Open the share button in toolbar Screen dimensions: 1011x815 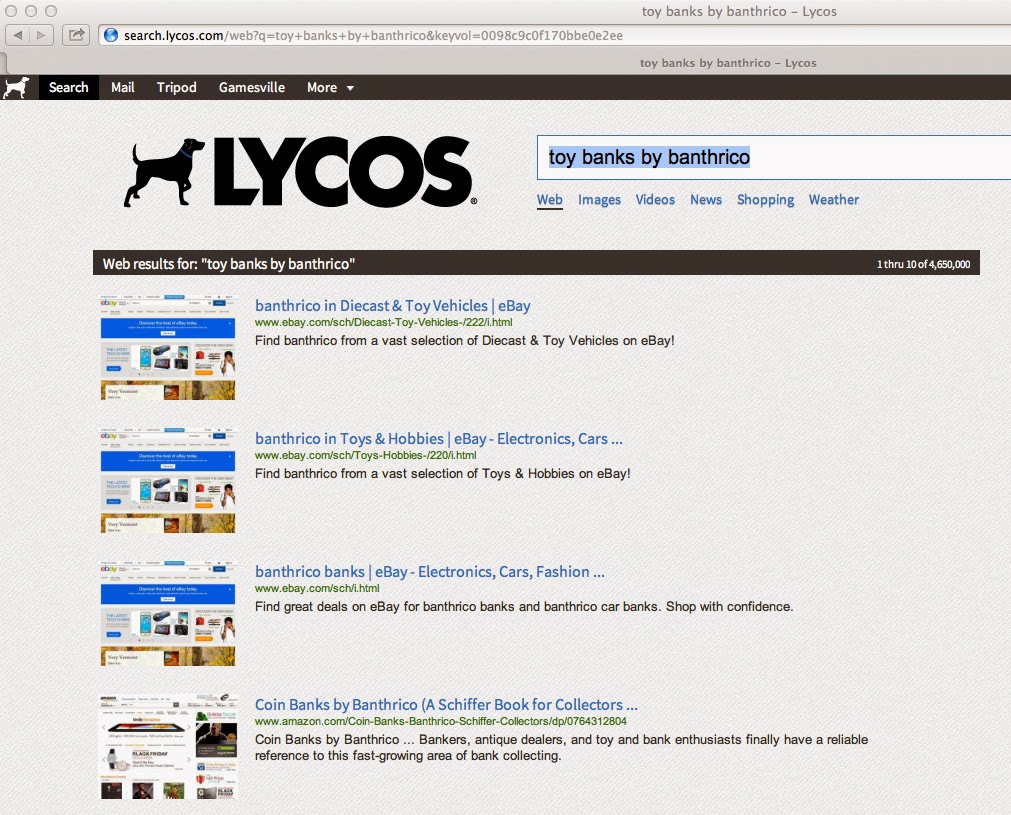tap(76, 35)
